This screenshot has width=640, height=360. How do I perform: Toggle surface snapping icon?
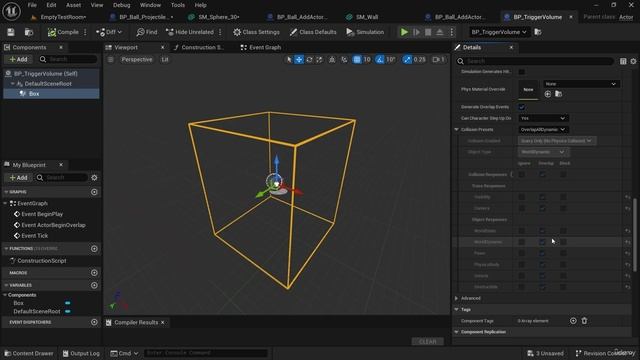(344, 60)
